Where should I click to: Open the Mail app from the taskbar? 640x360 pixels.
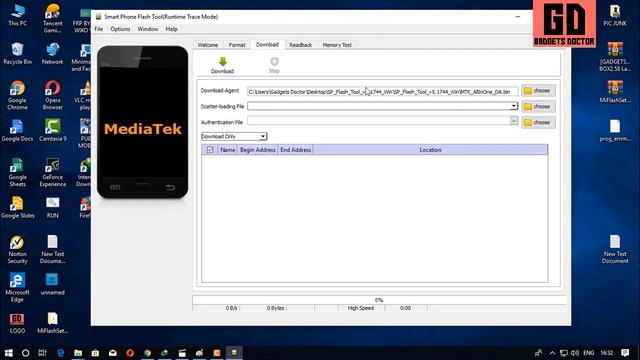point(113,353)
